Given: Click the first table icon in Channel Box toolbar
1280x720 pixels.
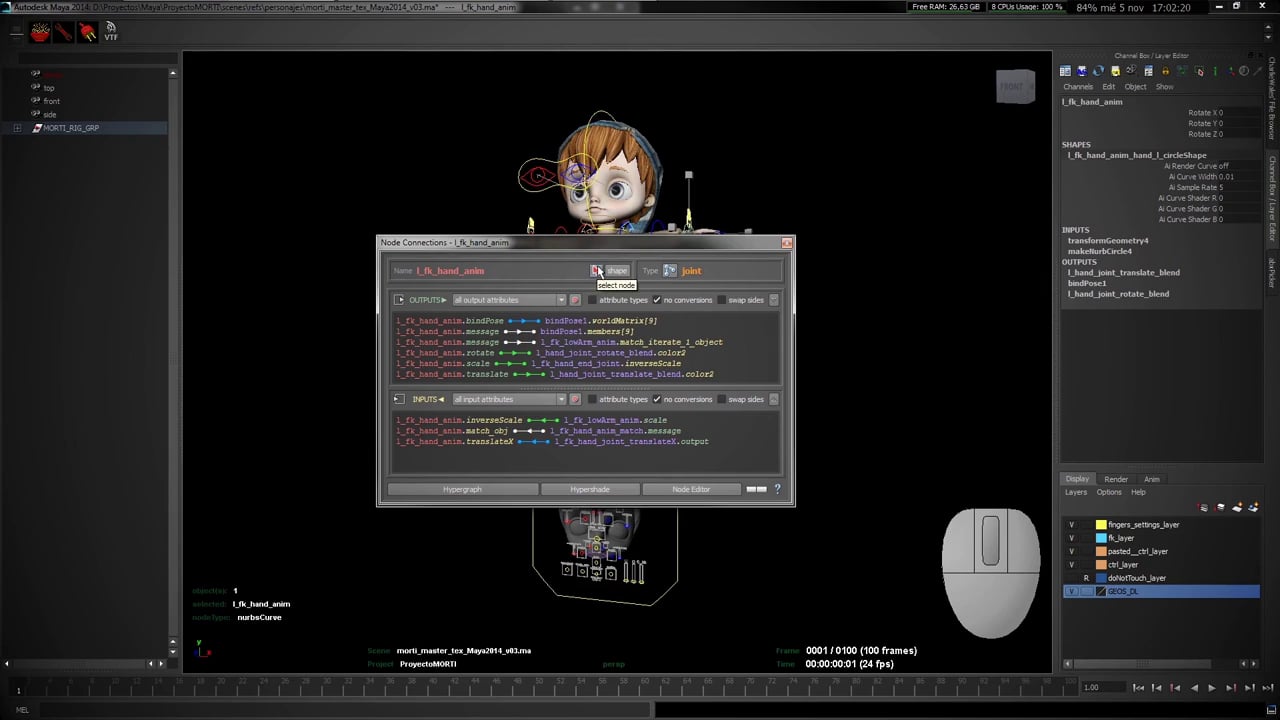Looking at the screenshot, I should (x=1066, y=71).
